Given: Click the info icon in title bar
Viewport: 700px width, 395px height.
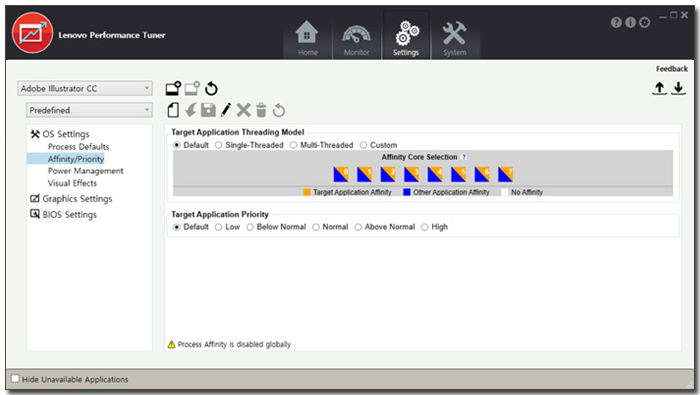Looking at the screenshot, I should (x=630, y=22).
